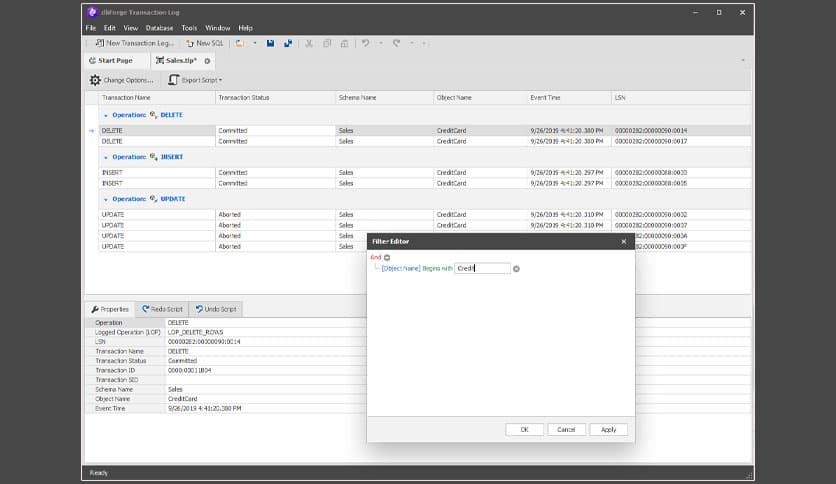This screenshot has height=484, width=836.
Task: Click the Begins with operator link
Action: pos(438,269)
